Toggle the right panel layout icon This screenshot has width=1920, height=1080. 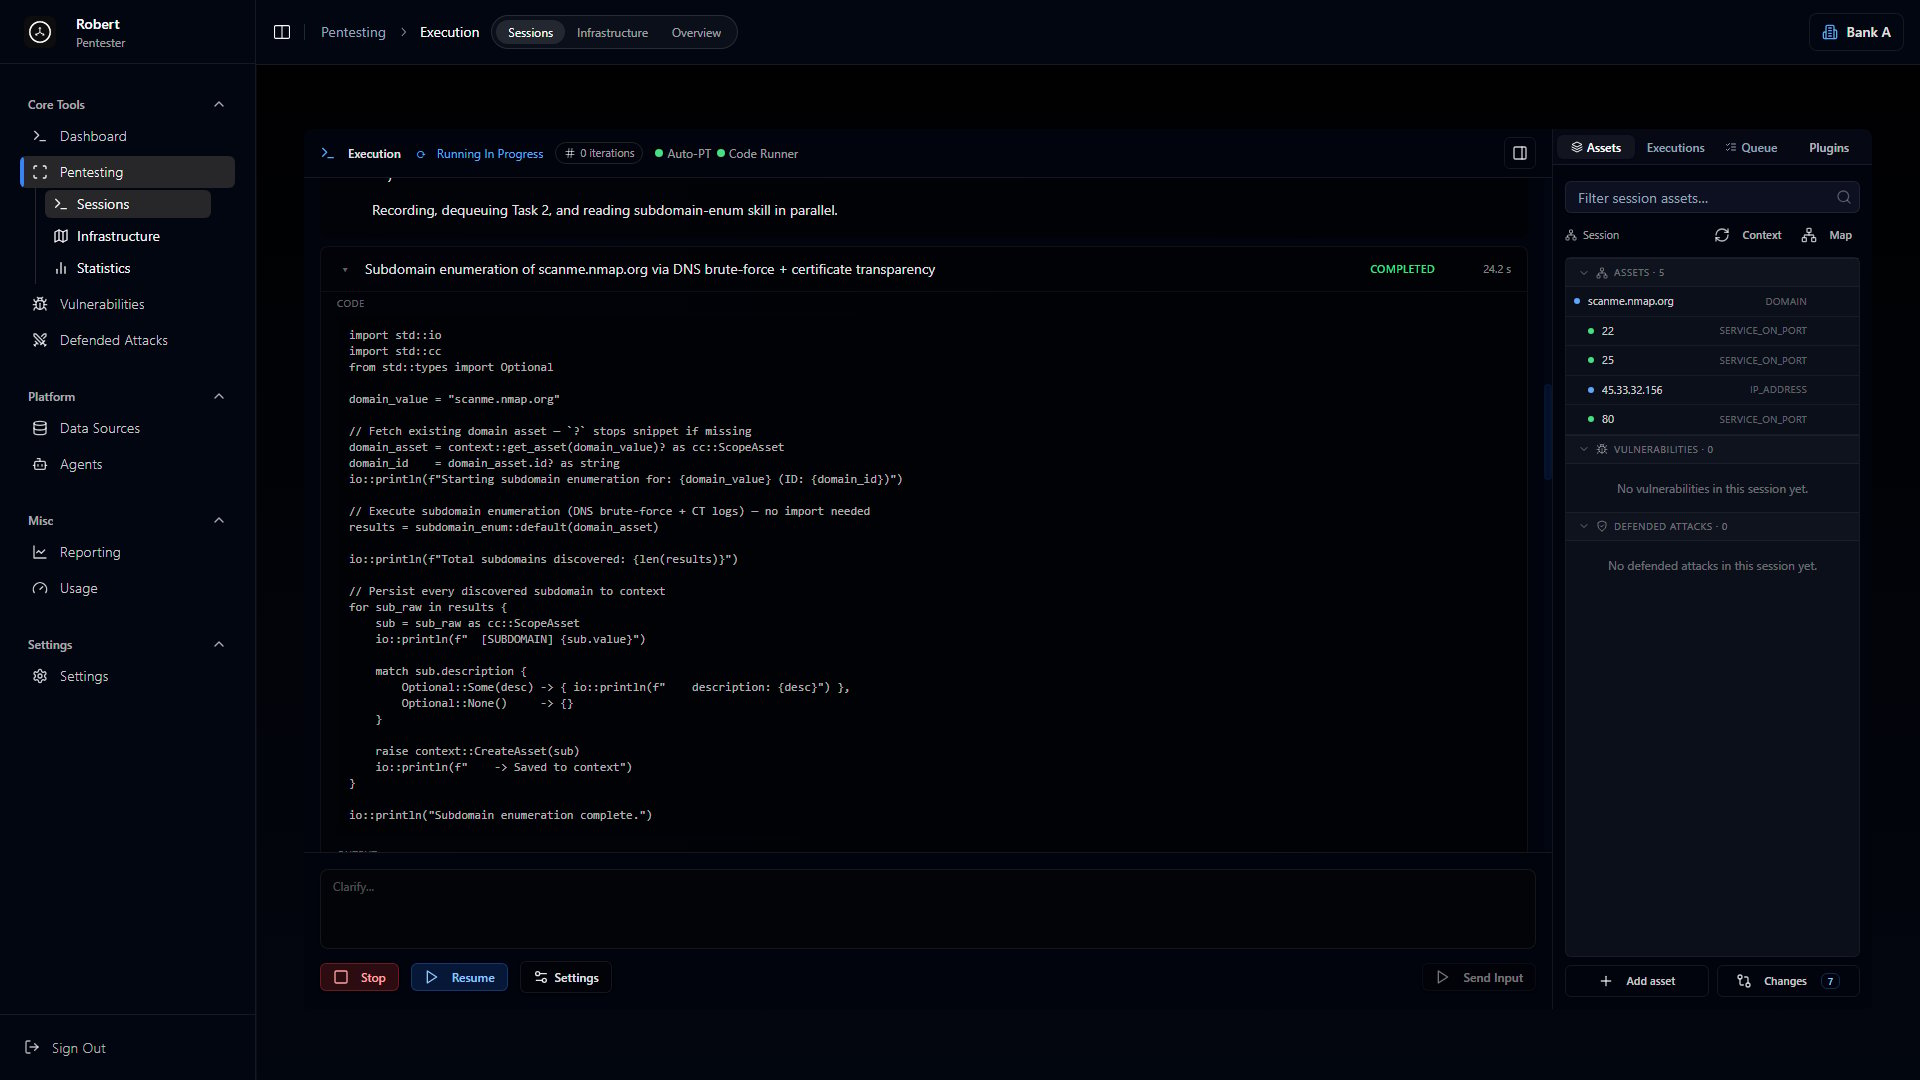point(1519,153)
